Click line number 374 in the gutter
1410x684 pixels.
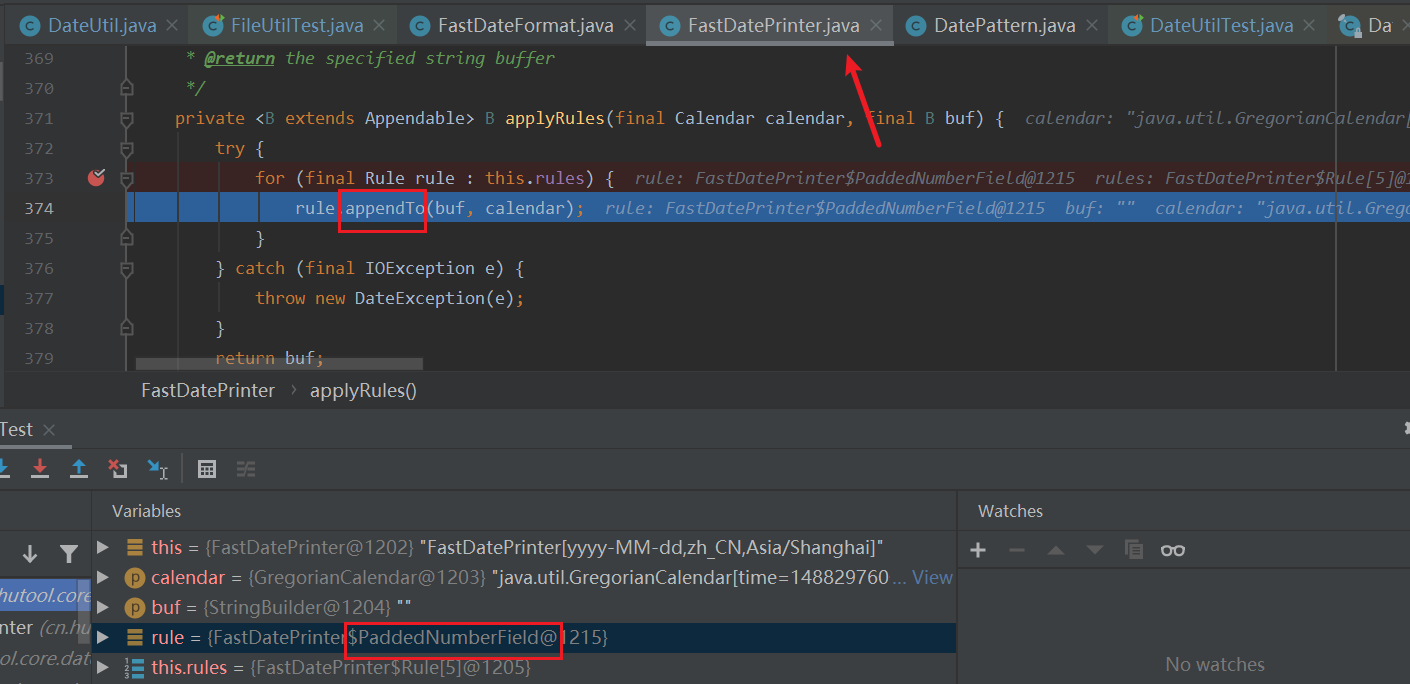click(38, 208)
